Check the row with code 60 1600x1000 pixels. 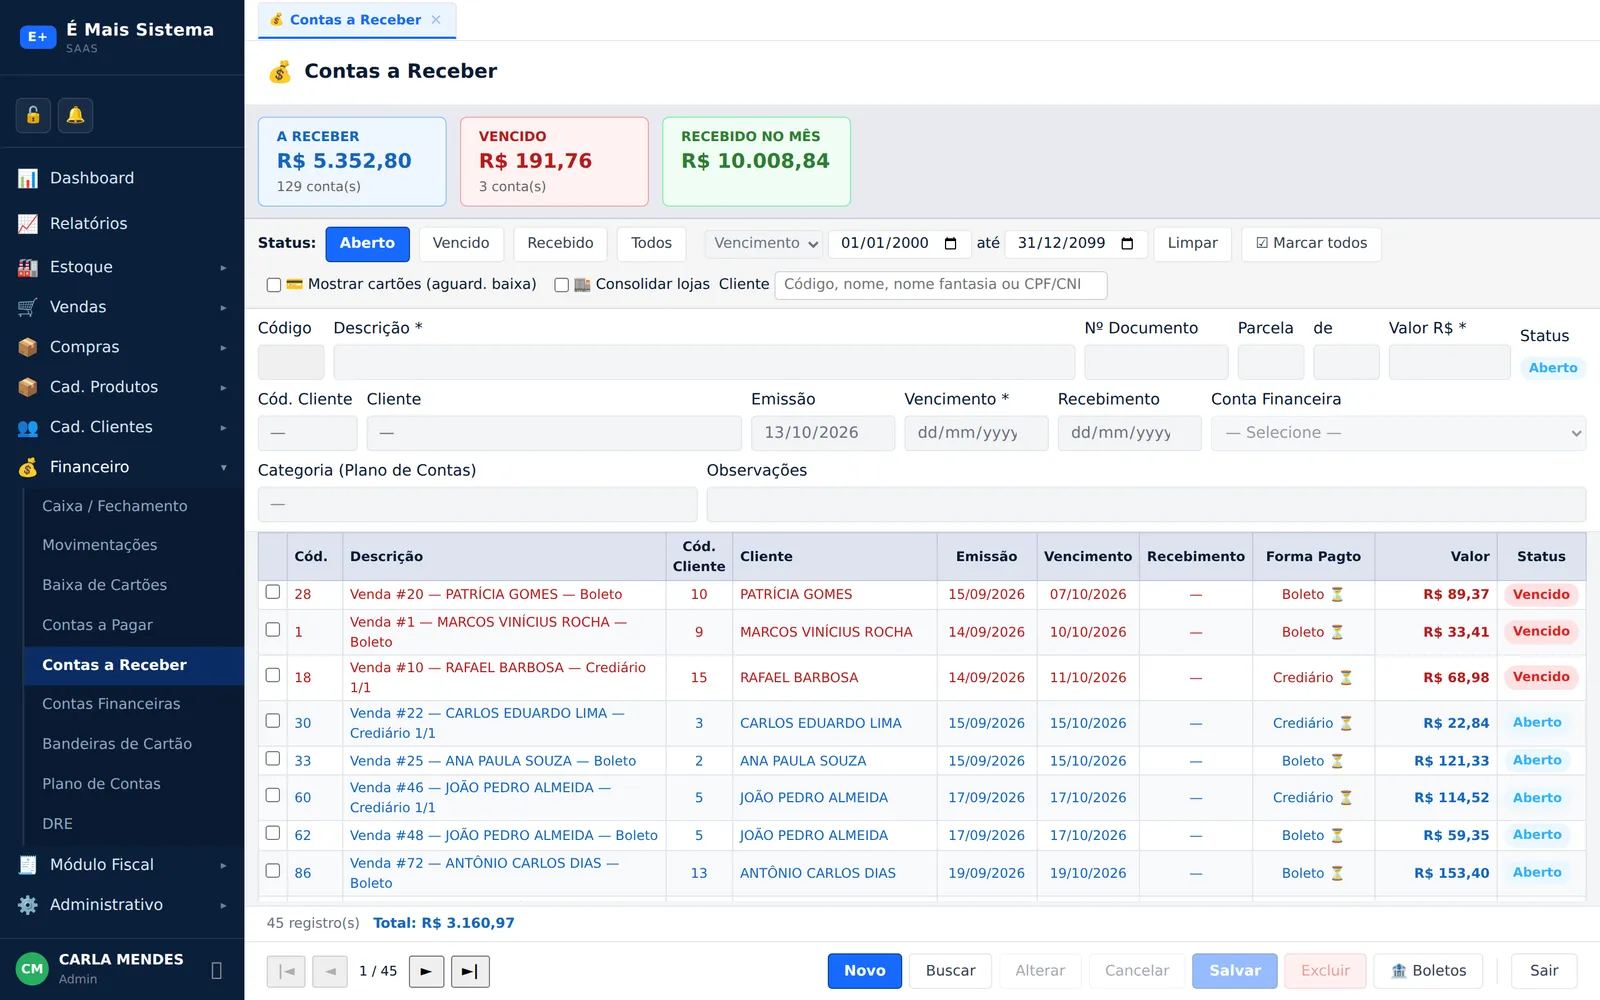click(x=272, y=796)
